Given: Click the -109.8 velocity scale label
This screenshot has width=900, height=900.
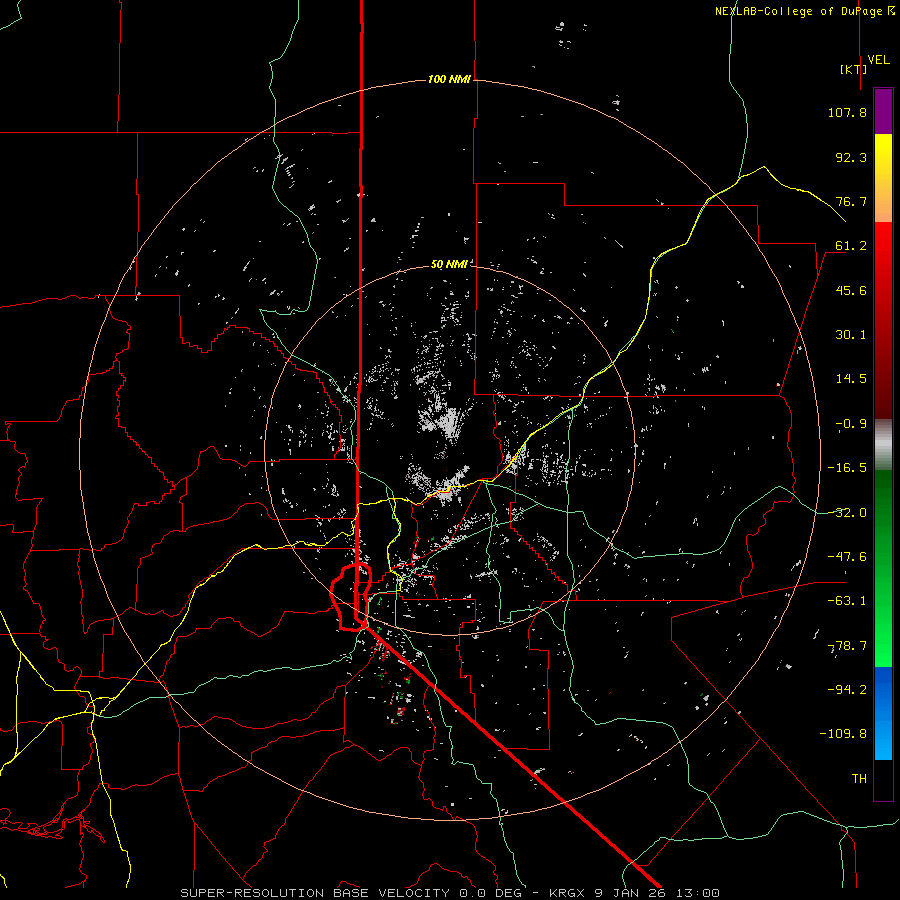Looking at the screenshot, I should (x=843, y=734).
